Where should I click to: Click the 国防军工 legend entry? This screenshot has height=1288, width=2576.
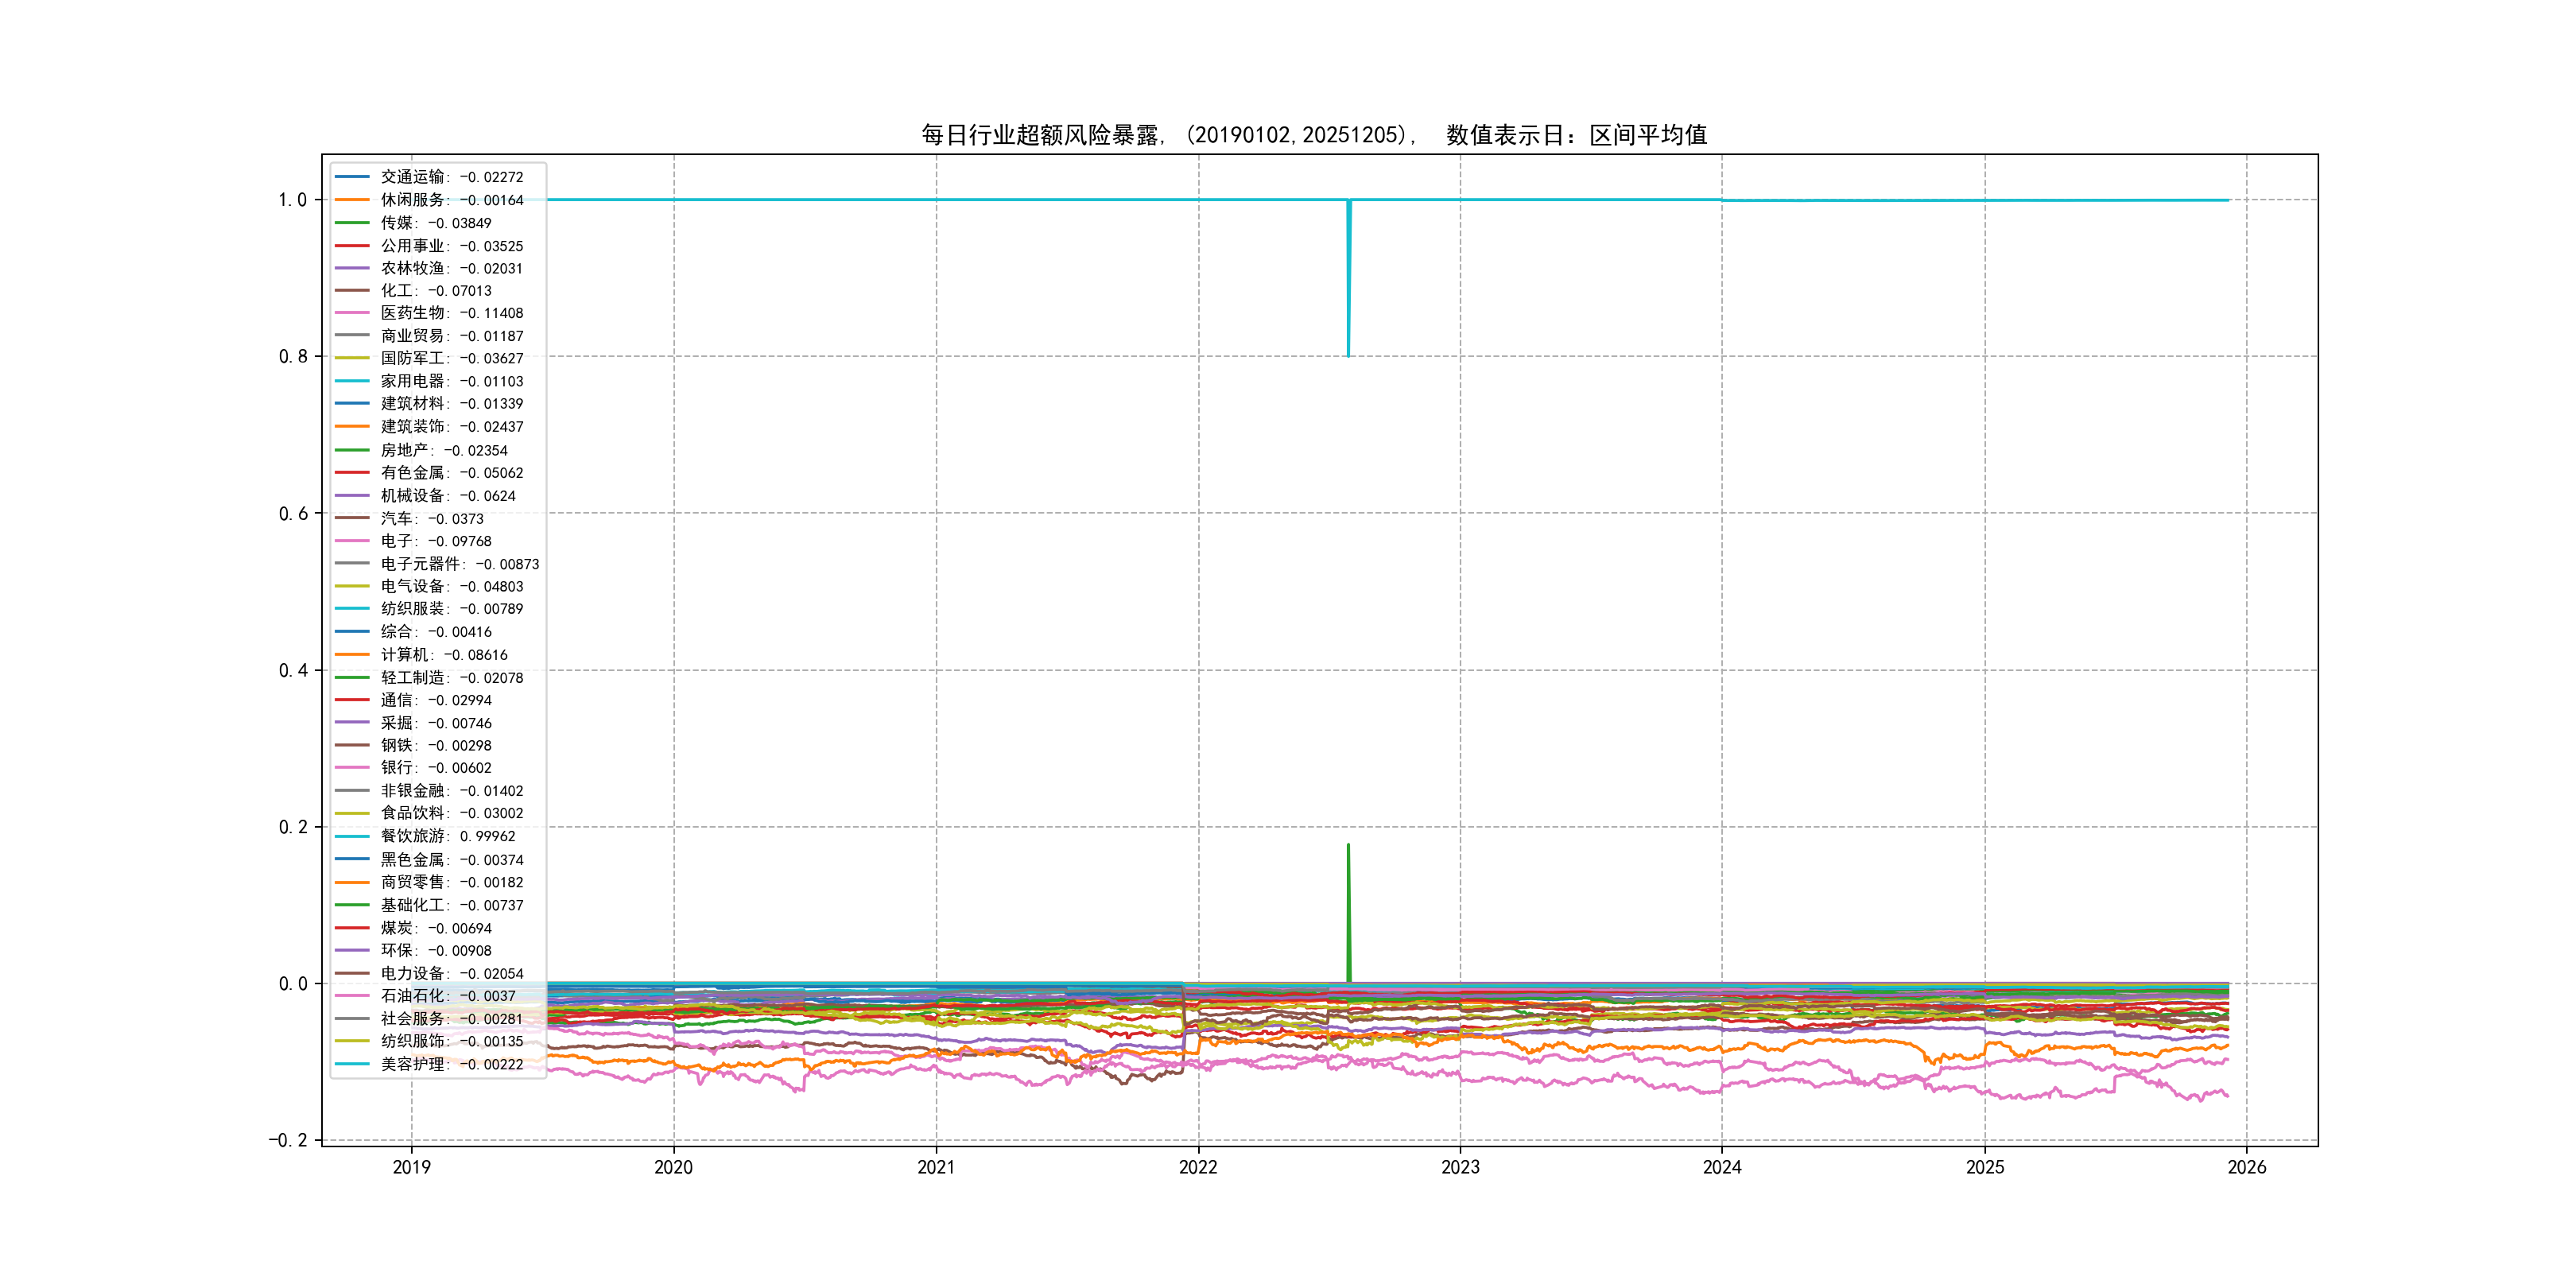tap(451, 358)
